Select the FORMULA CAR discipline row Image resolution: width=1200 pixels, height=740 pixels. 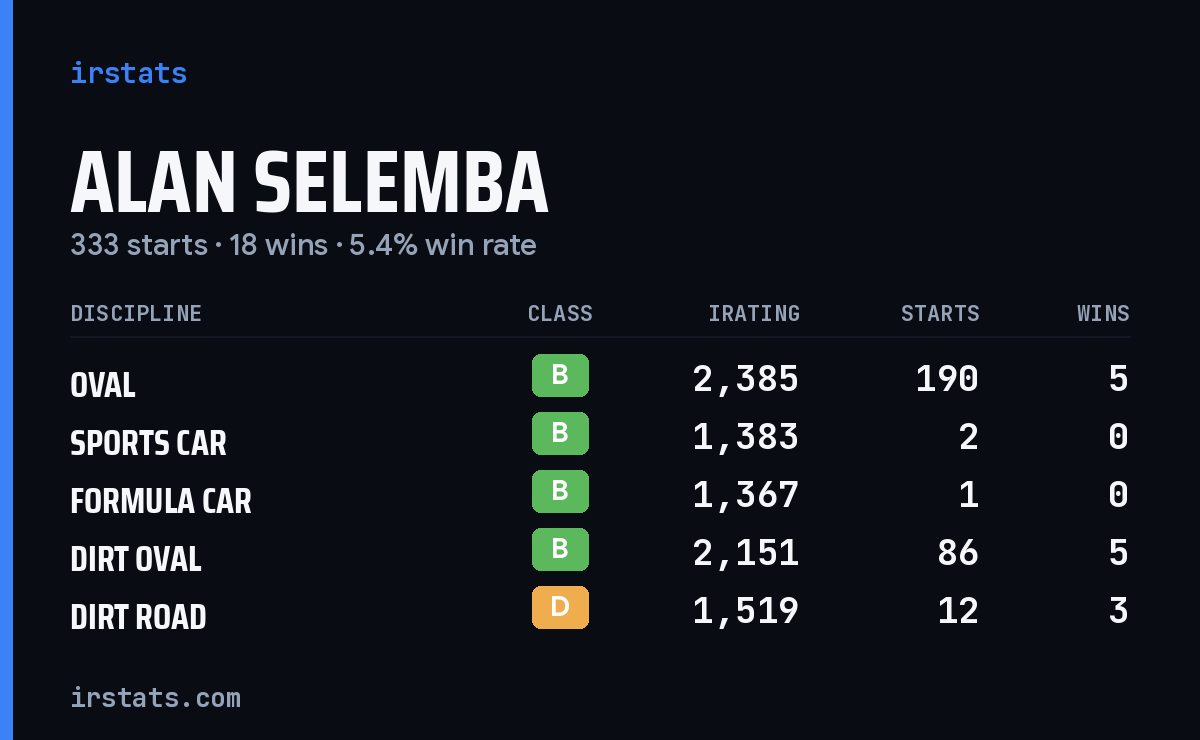600,495
